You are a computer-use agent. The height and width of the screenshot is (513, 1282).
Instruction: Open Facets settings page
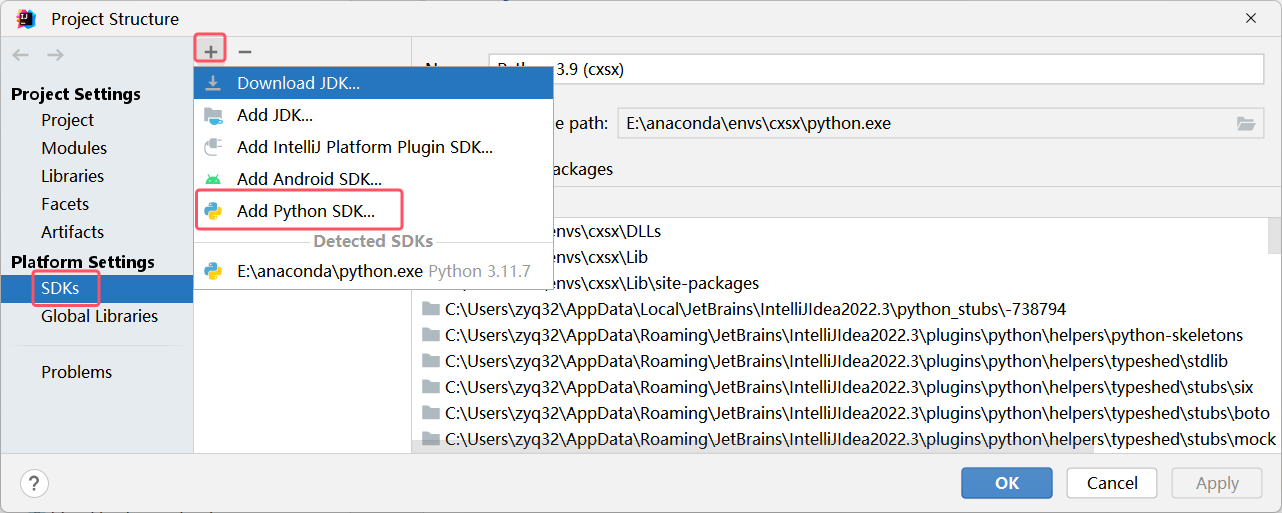pos(65,204)
